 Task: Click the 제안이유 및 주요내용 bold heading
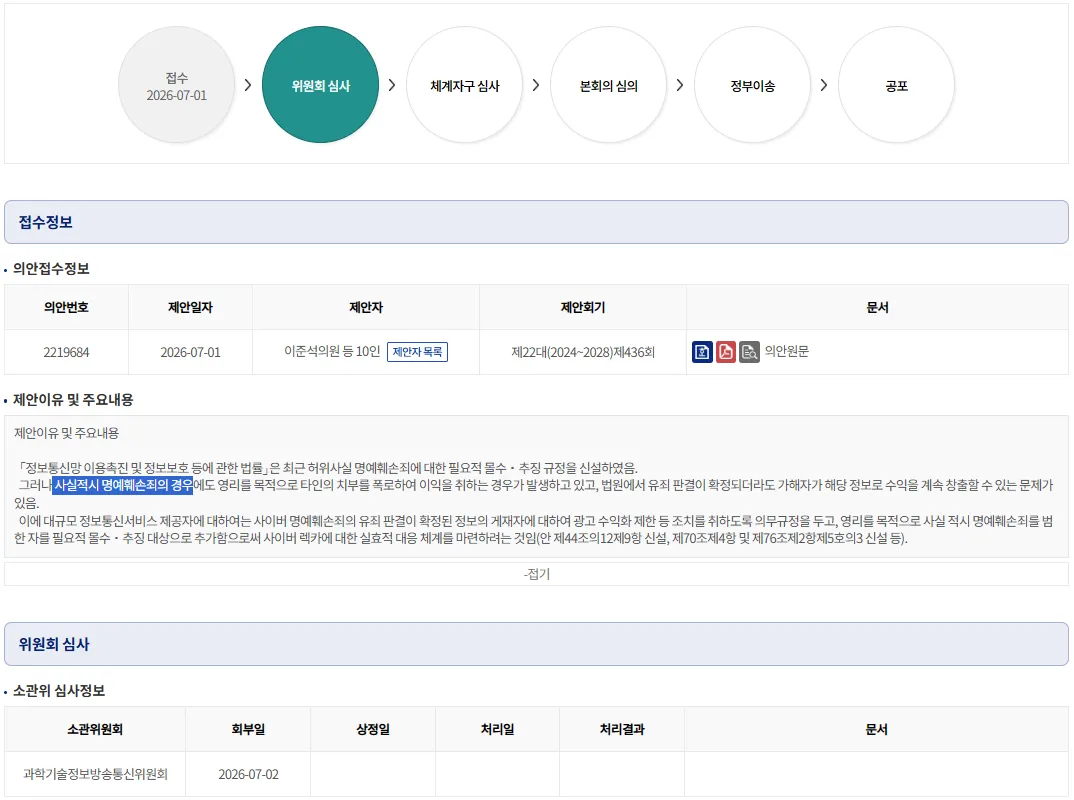tap(73, 400)
